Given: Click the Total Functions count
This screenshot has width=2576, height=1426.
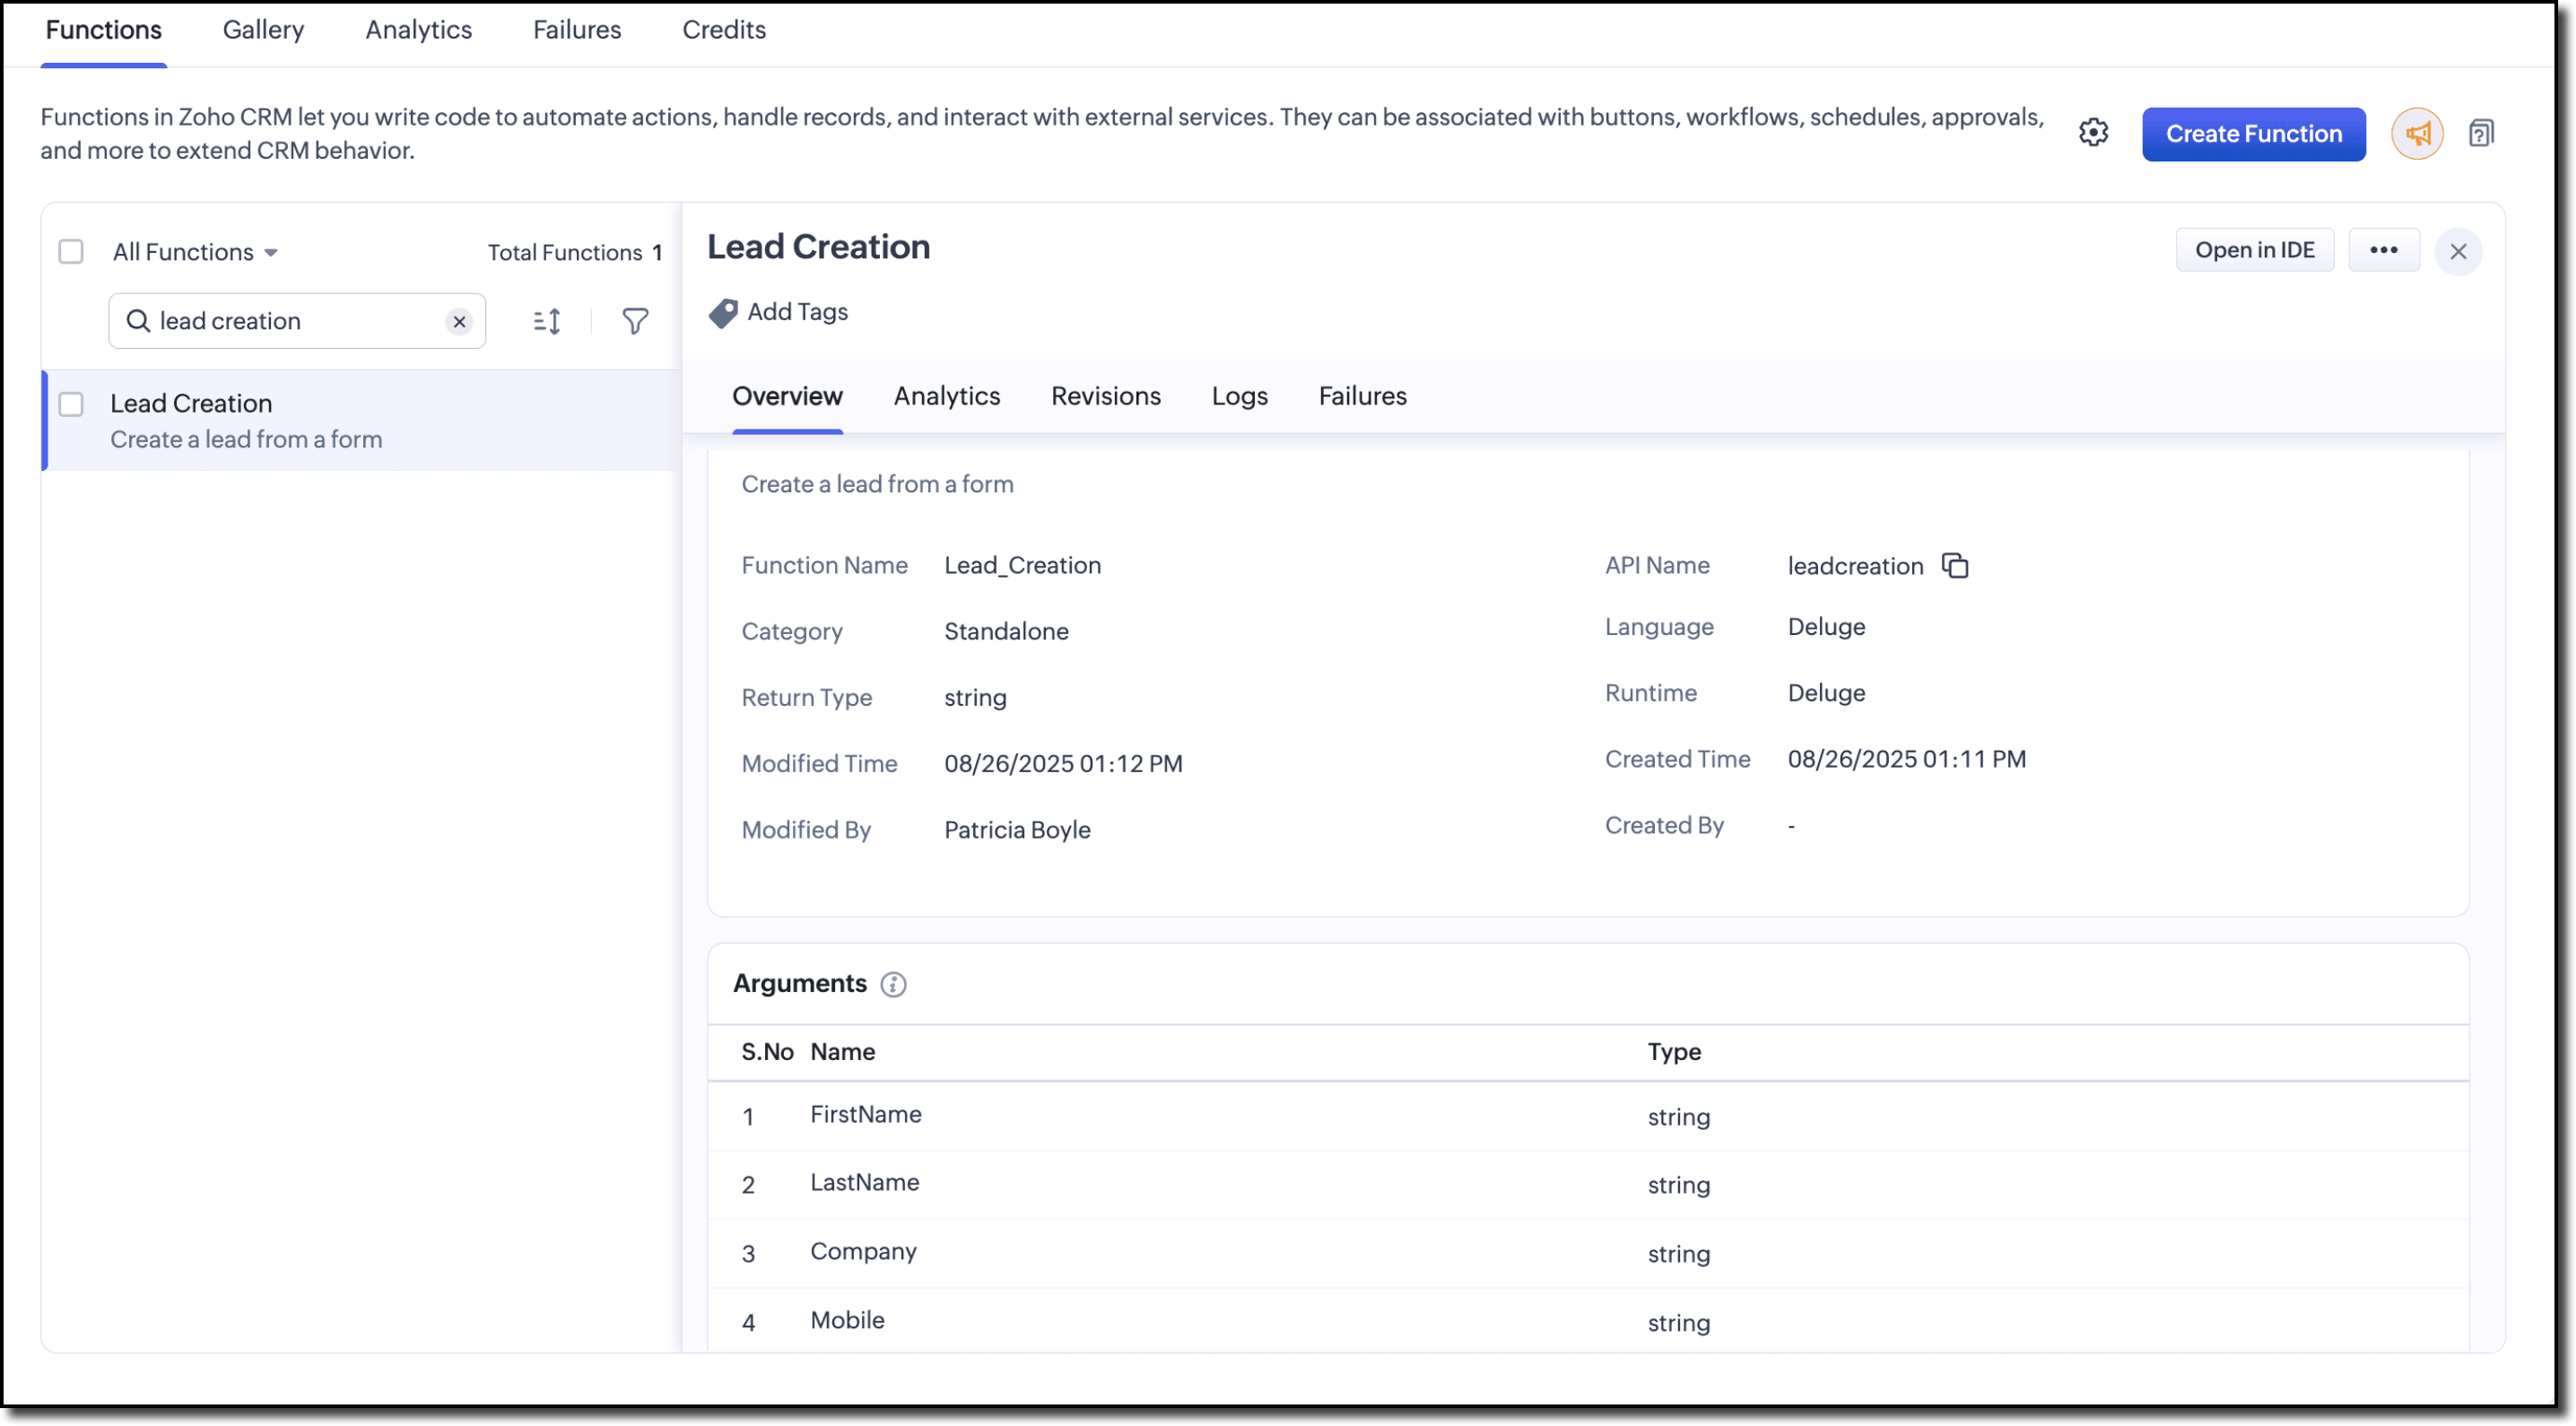Looking at the screenshot, I should [574, 253].
